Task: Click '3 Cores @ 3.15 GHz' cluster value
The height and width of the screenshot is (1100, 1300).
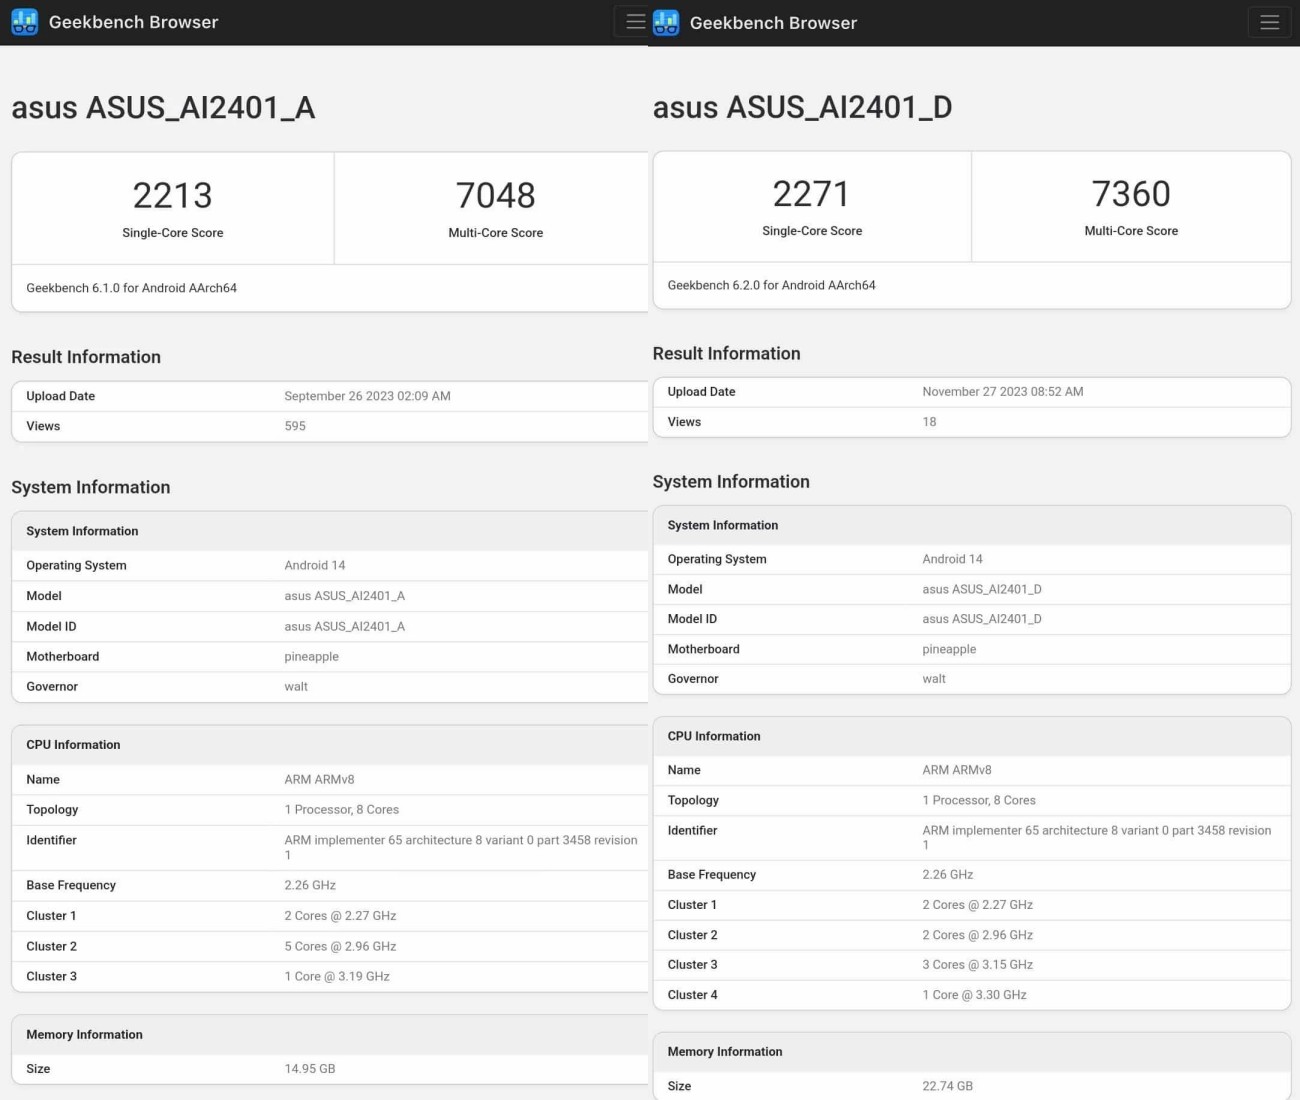Action: (977, 965)
